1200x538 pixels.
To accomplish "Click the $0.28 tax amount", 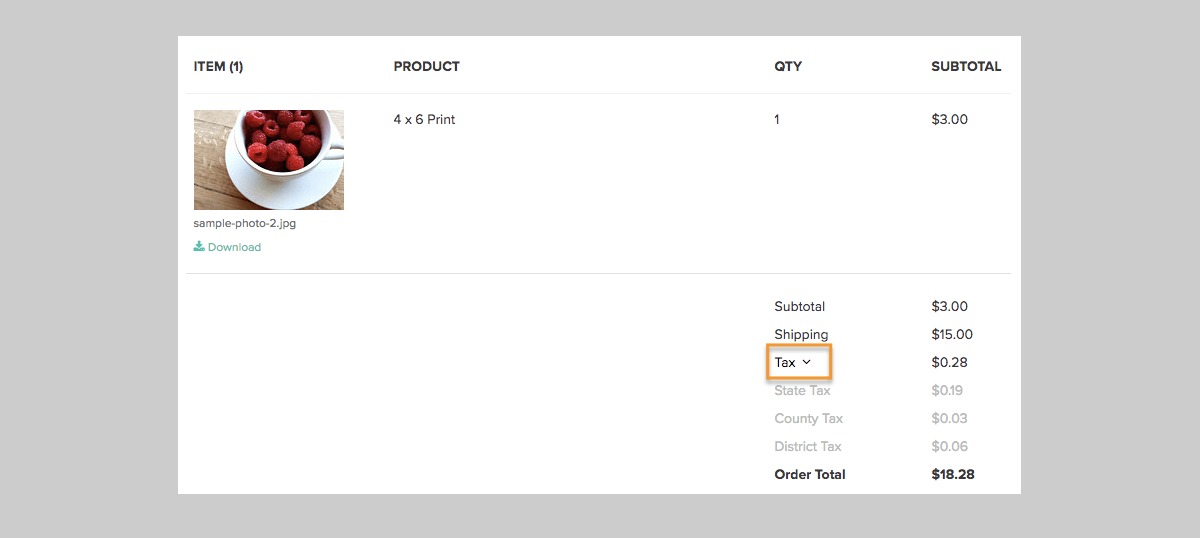I will pyautogui.click(x=949, y=362).
